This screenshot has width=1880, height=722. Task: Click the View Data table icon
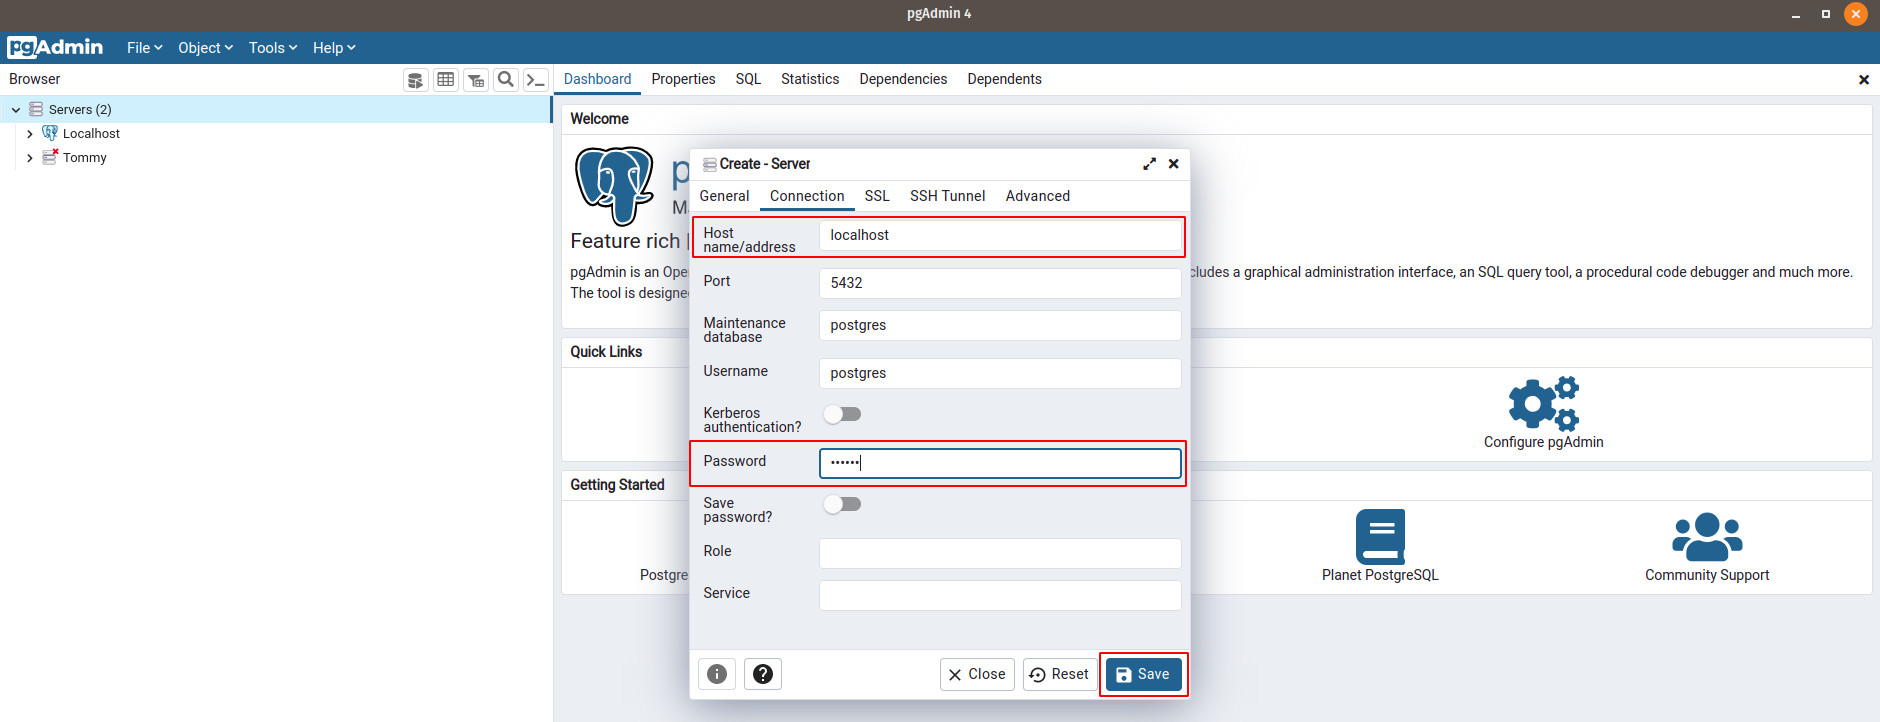[x=446, y=80]
